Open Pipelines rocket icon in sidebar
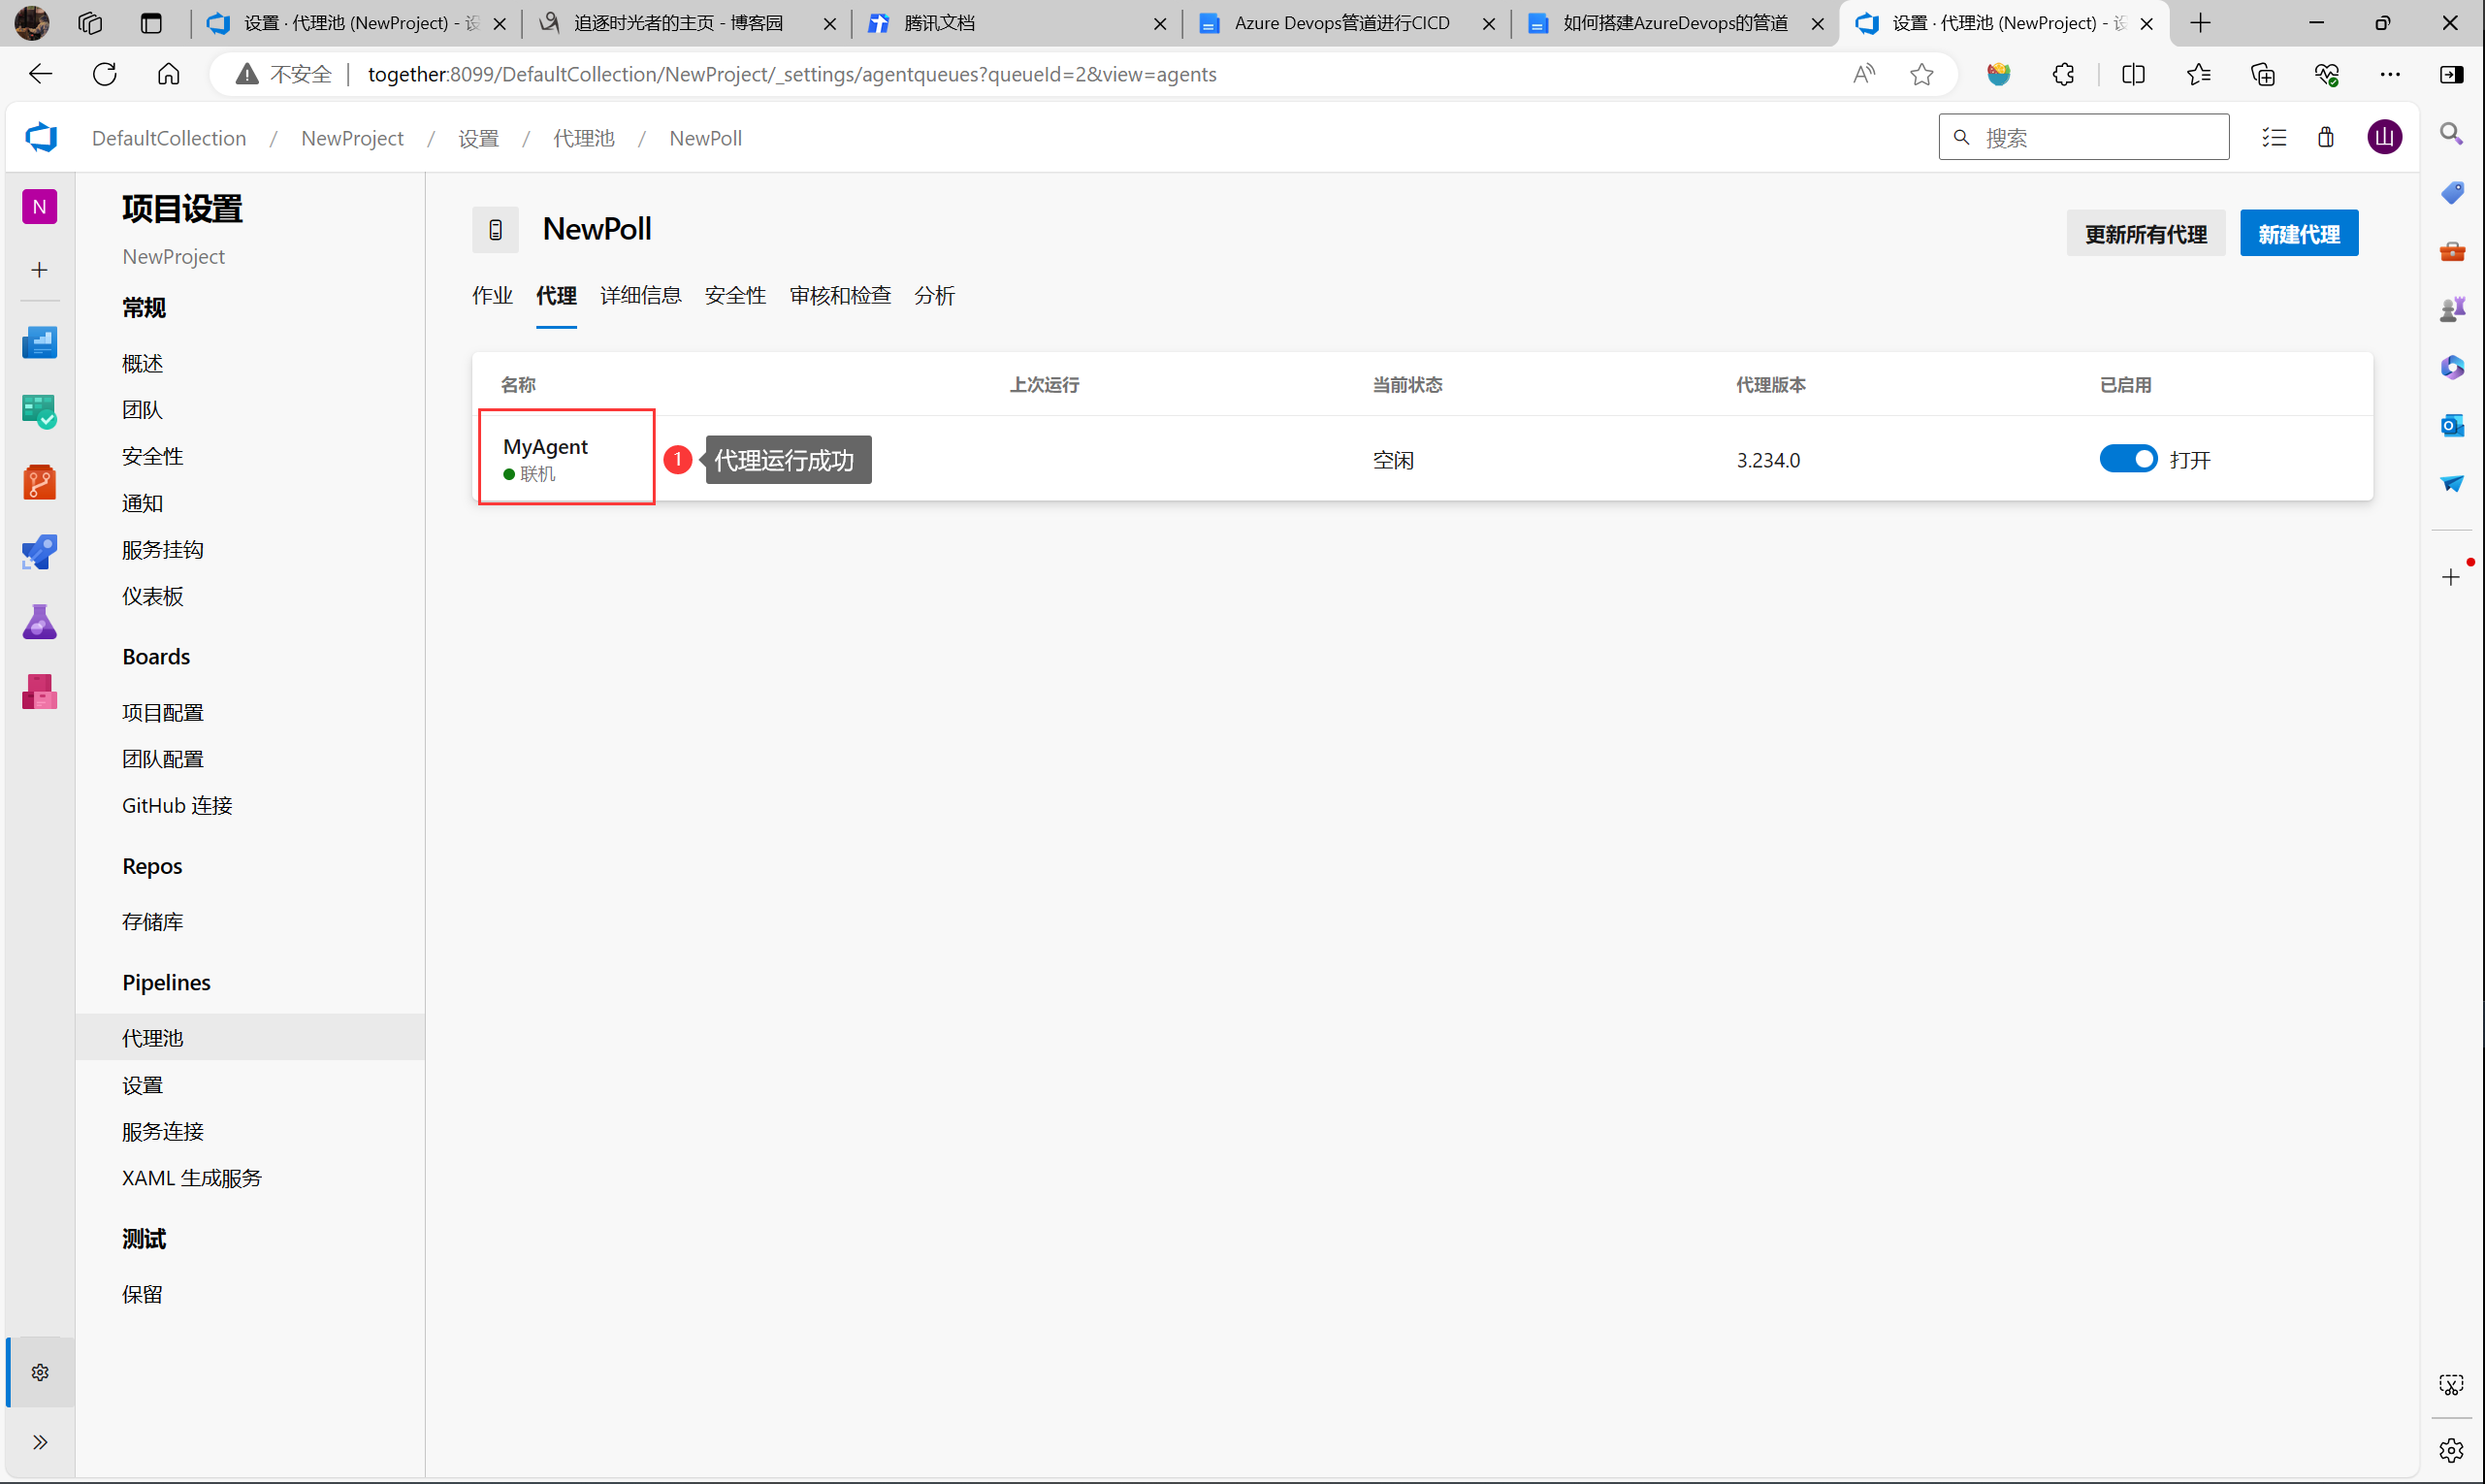The width and height of the screenshot is (2485, 1484). (39, 552)
